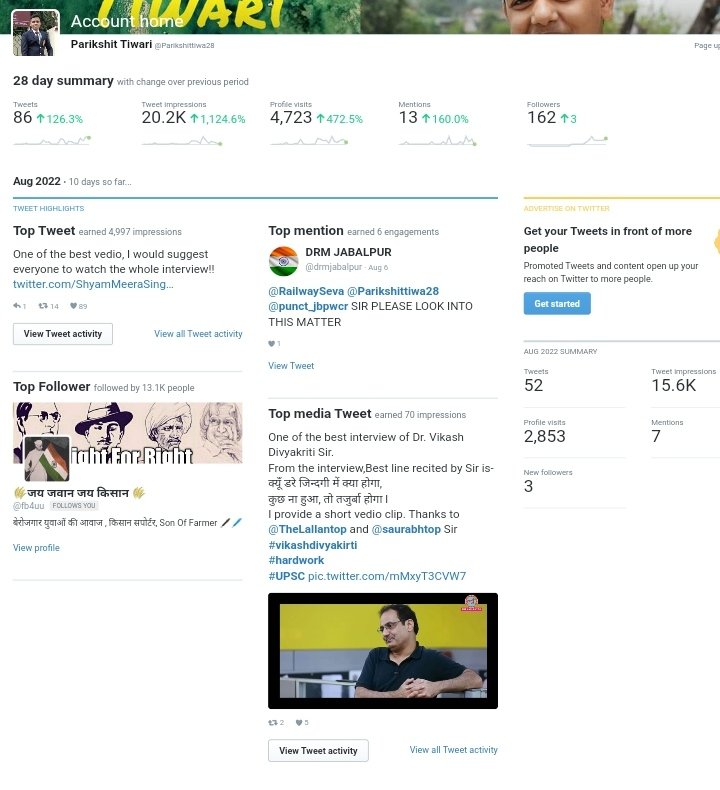Click the 13 Mentions value in 28 day summary
This screenshot has width=720, height=790.
coord(408,118)
